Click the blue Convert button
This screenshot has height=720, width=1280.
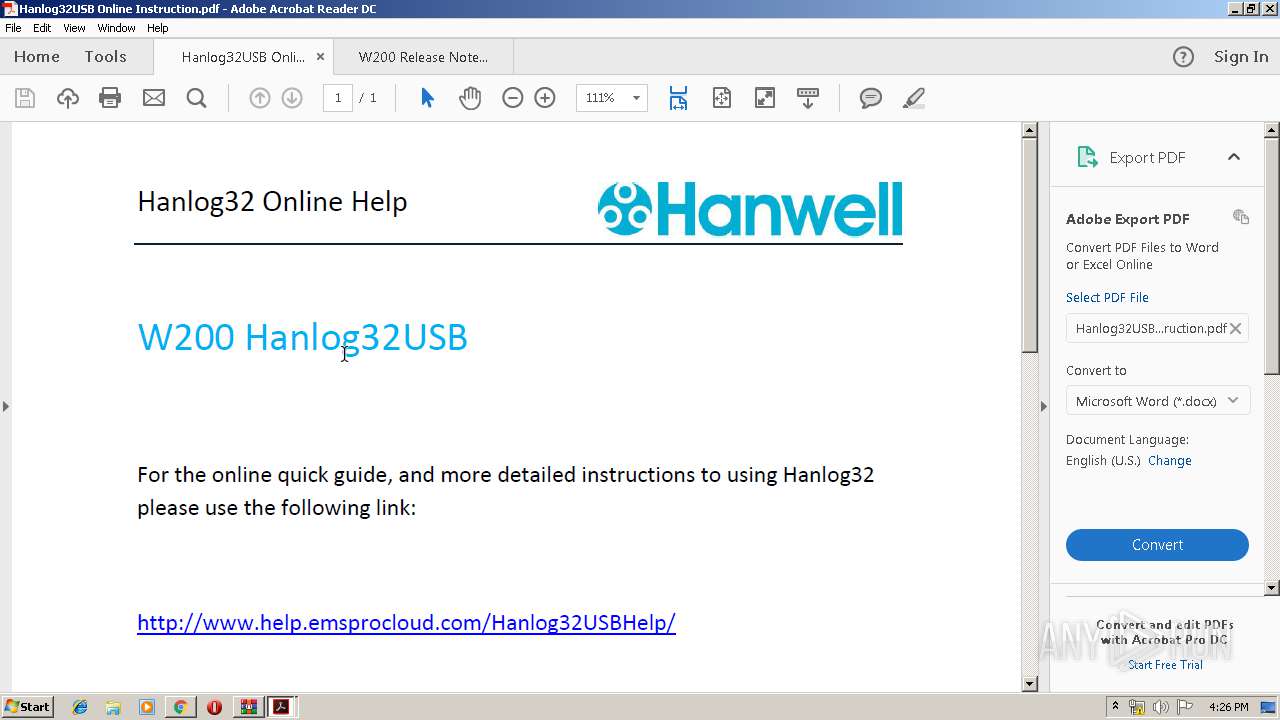(x=1157, y=545)
